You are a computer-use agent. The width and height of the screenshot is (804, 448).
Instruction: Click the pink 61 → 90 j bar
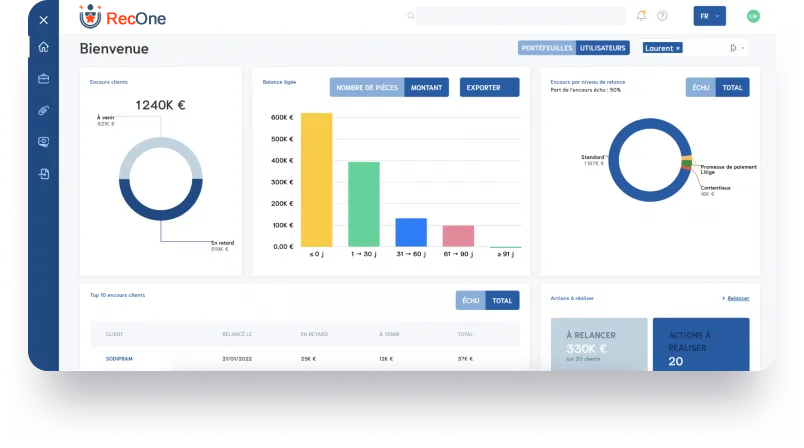click(458, 236)
